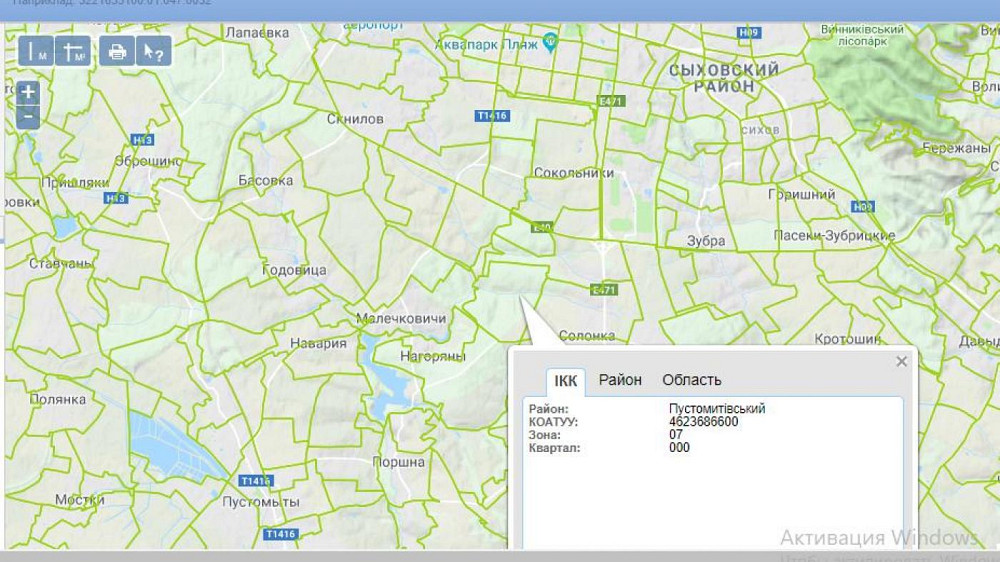This screenshot has width=1000, height=562.
Task: Activate the identify info cursor tool
Action: (x=154, y=51)
